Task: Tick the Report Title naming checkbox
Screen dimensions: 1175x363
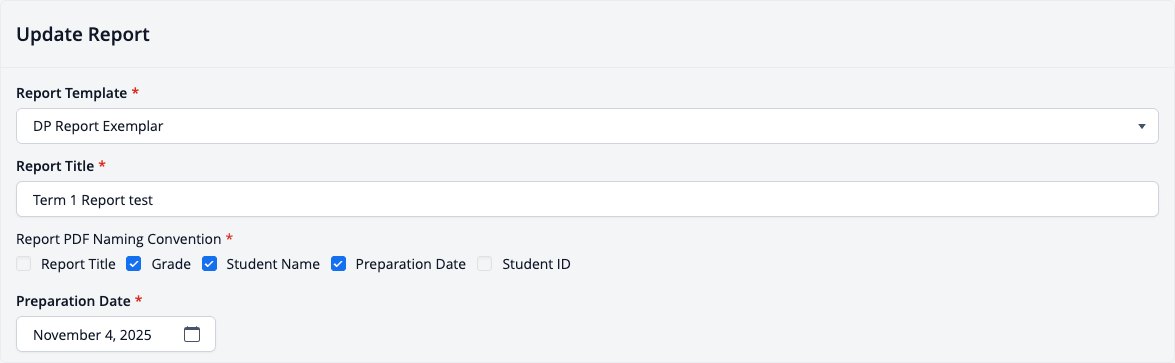Action: pyautogui.click(x=24, y=264)
